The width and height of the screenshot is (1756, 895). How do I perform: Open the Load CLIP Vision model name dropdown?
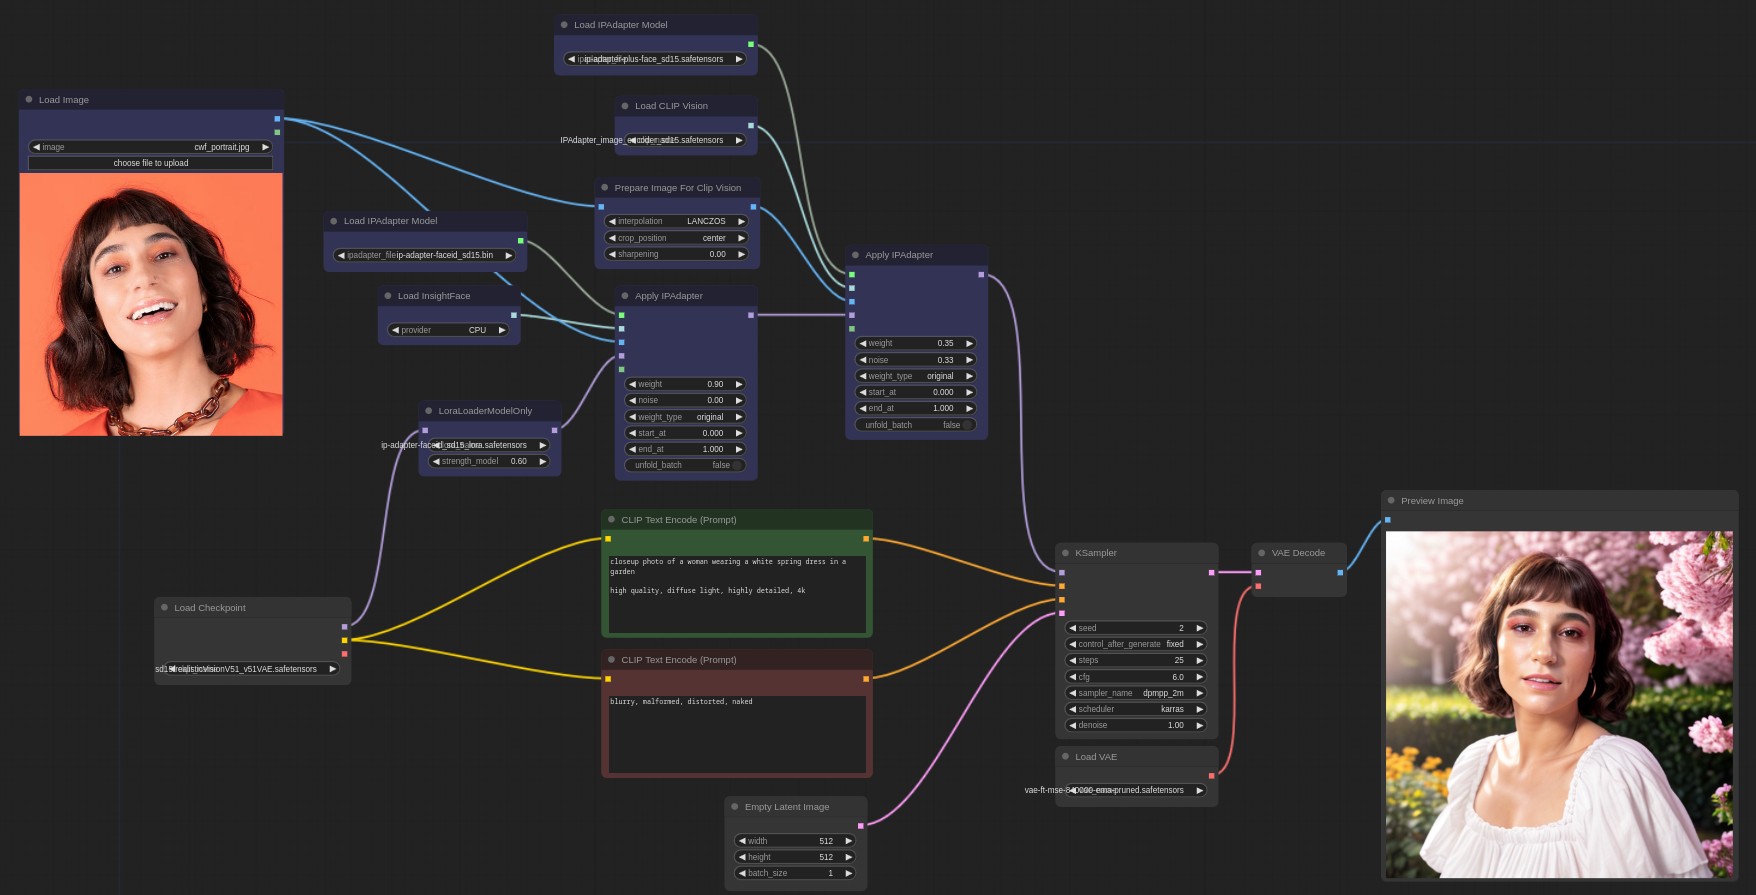click(x=685, y=140)
